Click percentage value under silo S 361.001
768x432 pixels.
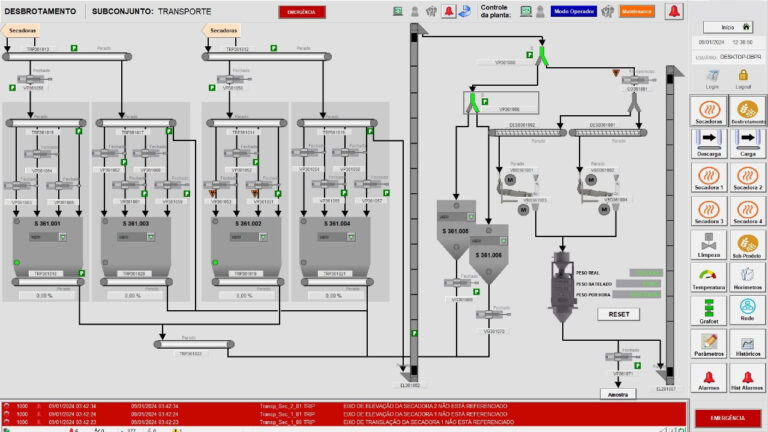tap(45, 296)
